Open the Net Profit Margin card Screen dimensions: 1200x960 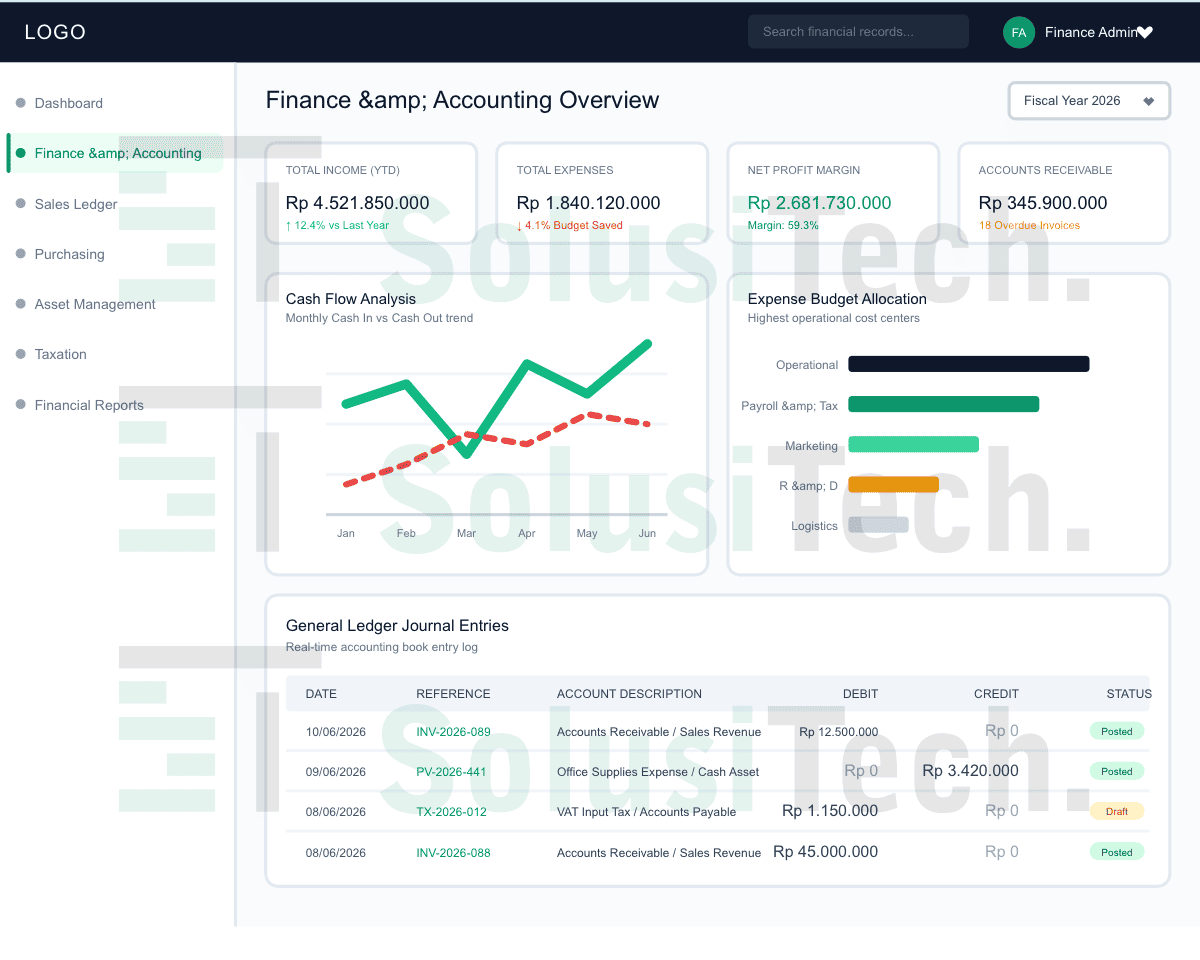[x=833, y=193]
